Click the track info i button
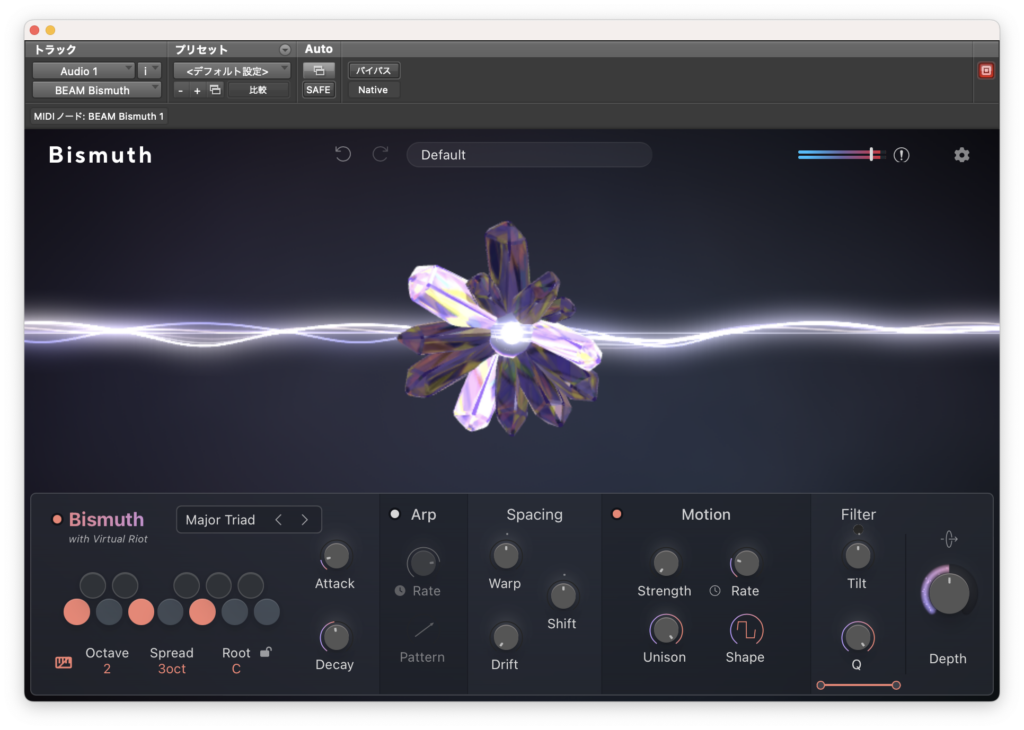Viewport: 1024px width, 730px height. (150, 71)
